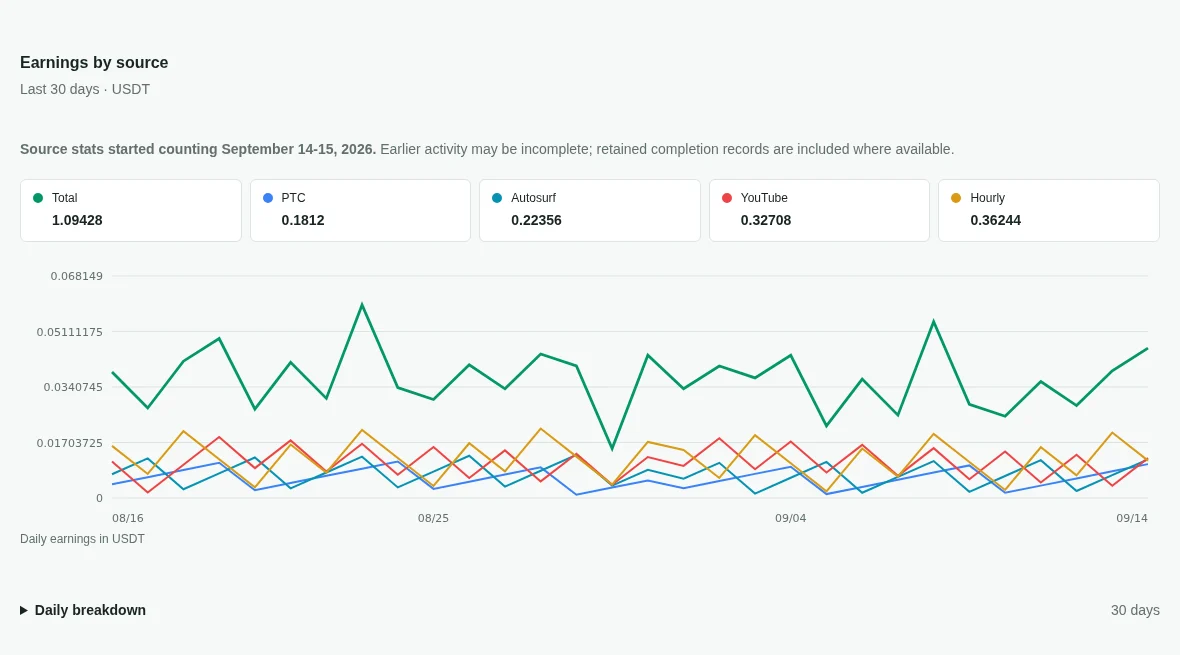The image size is (1180, 655).
Task: Click the PTC value 0.1812
Action: [303, 221]
